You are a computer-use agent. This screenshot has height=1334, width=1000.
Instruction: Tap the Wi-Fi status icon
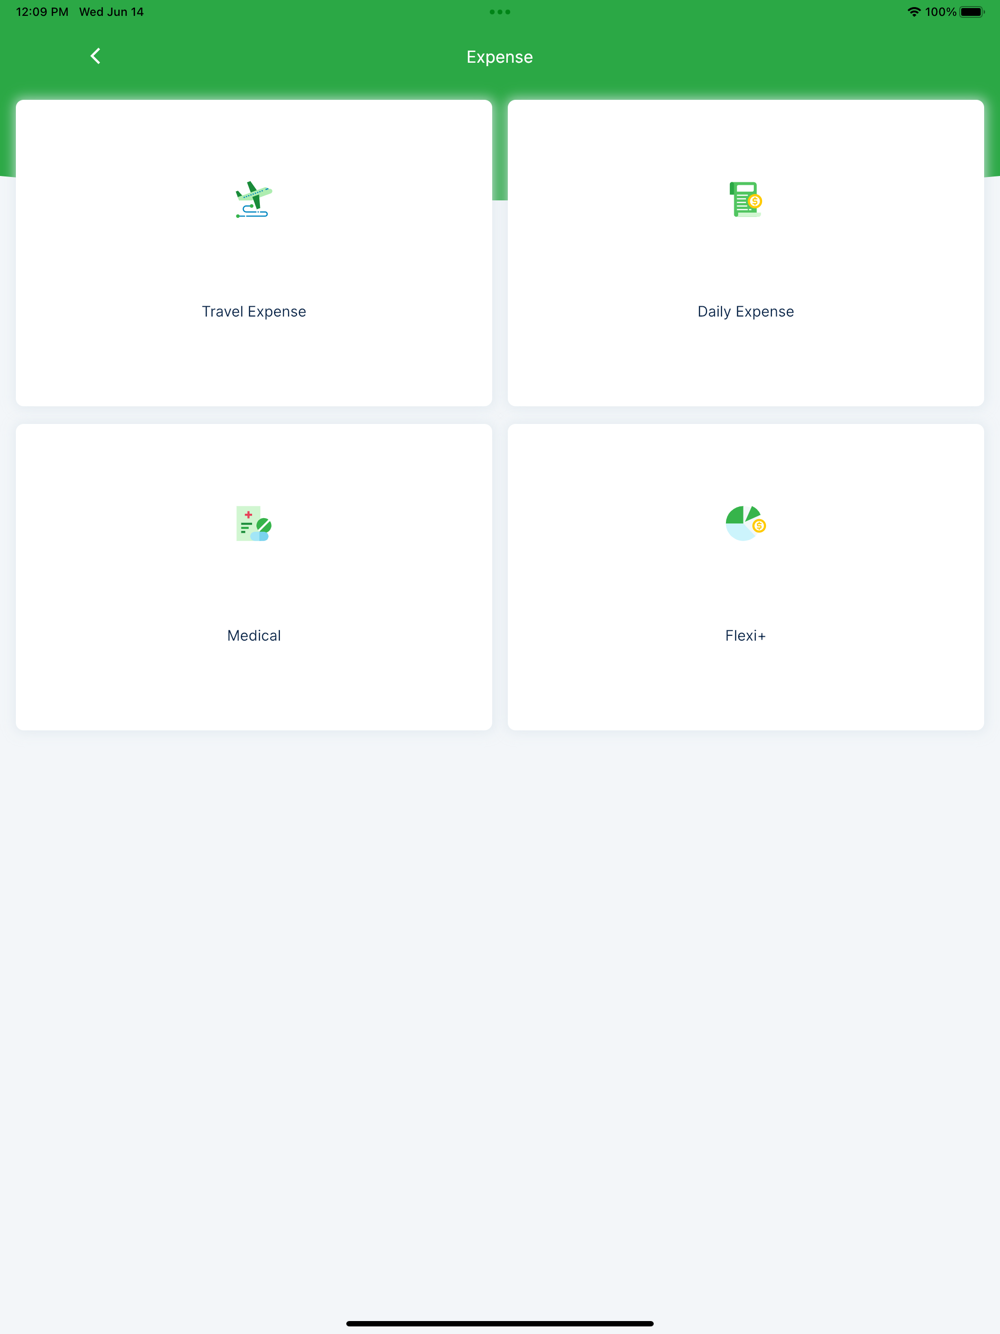[x=914, y=12]
